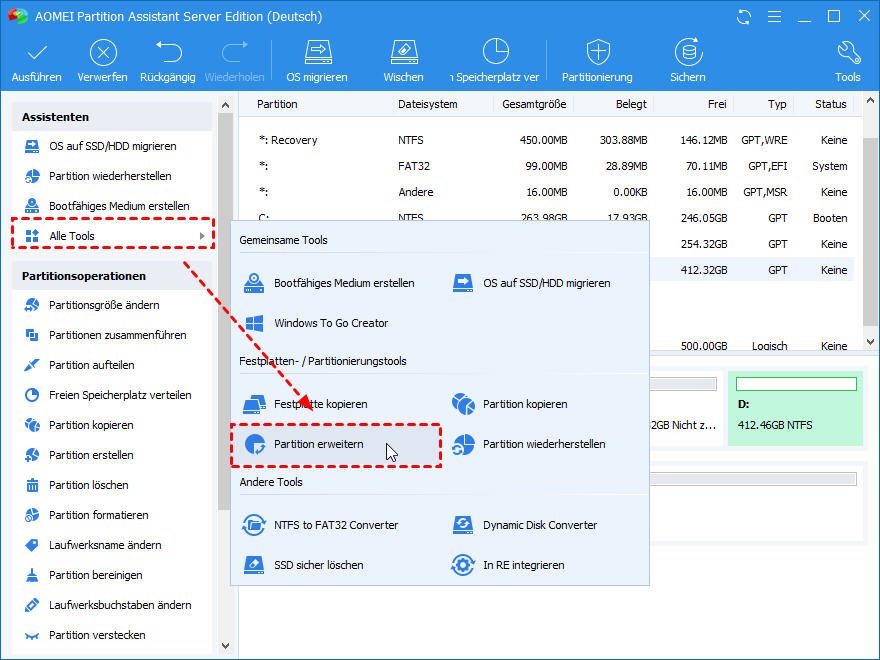Select Partition erweitern in the tools menu
This screenshot has height=660, width=880.
pos(336,444)
